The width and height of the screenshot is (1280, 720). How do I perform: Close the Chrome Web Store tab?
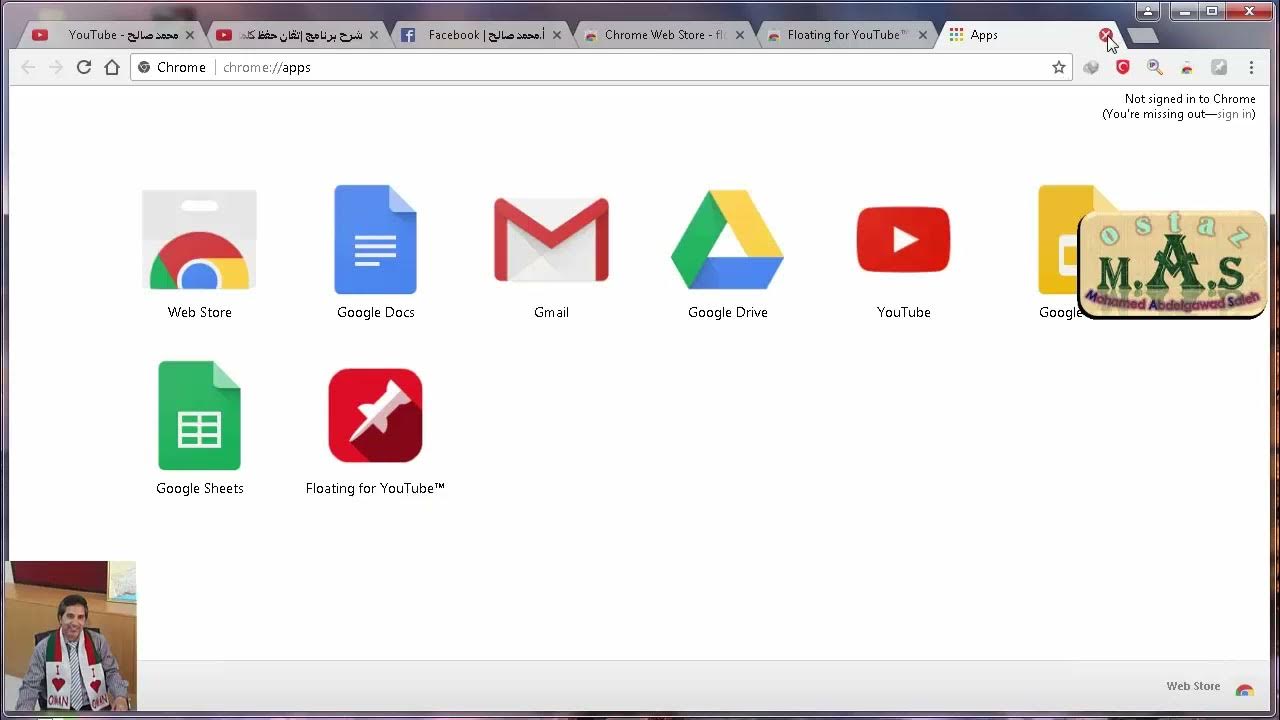click(740, 35)
